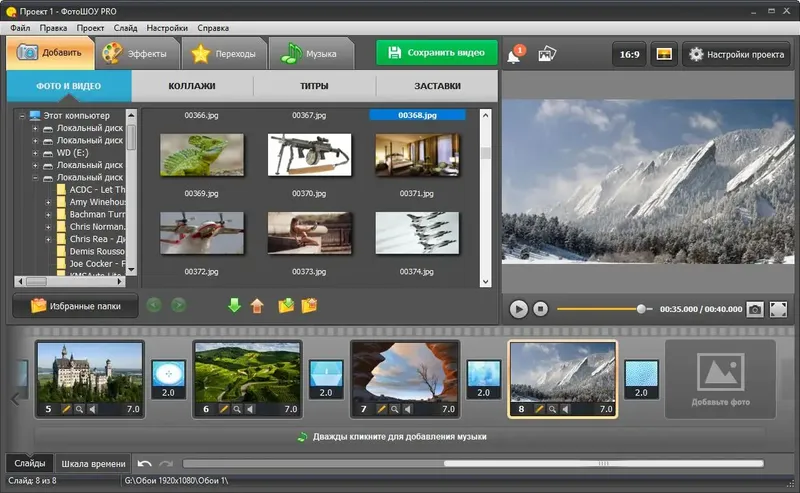Viewport: 800px width, 493px height.
Task: Open the Проект menu
Action: pos(90,28)
